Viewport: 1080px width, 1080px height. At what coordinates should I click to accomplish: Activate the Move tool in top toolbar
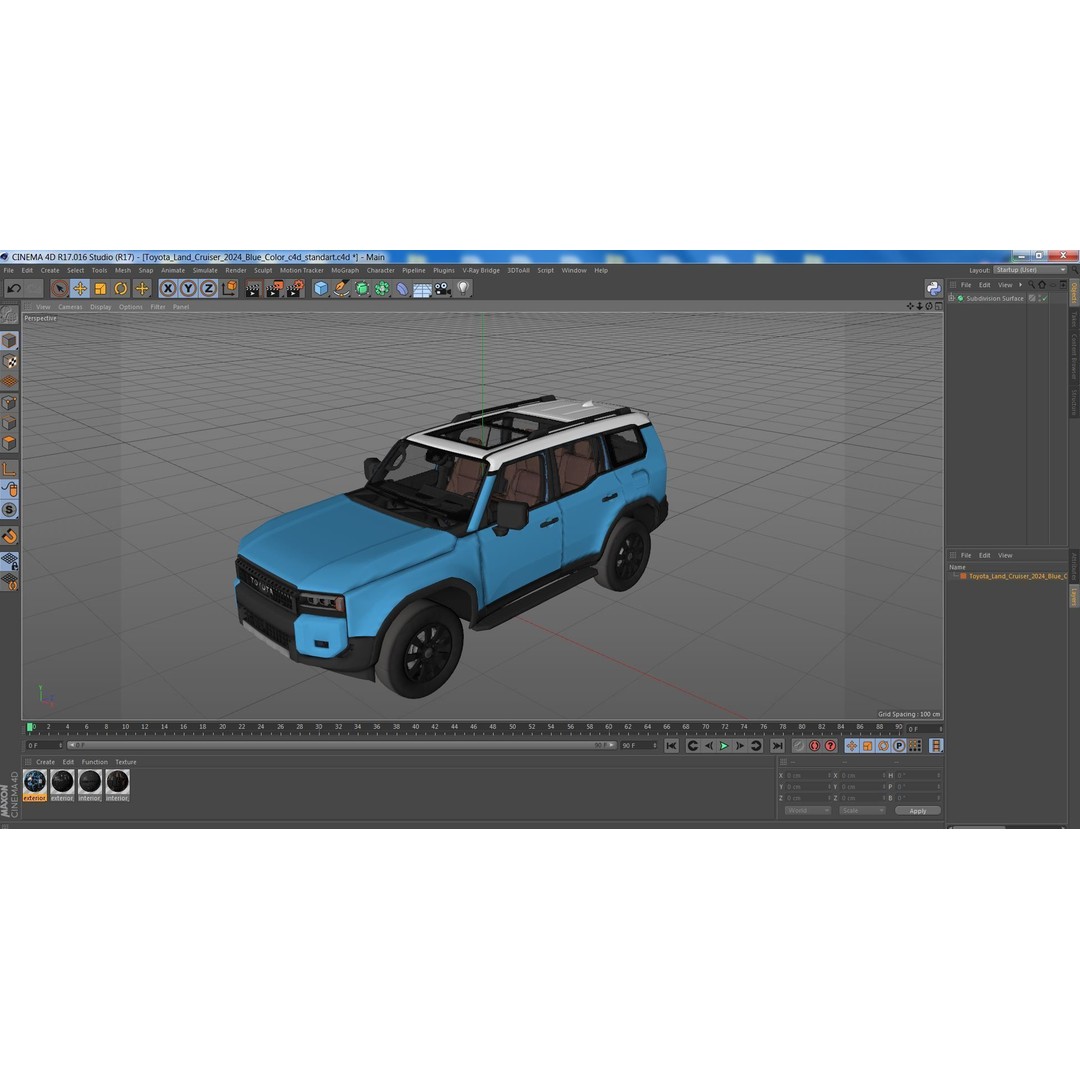(x=80, y=289)
